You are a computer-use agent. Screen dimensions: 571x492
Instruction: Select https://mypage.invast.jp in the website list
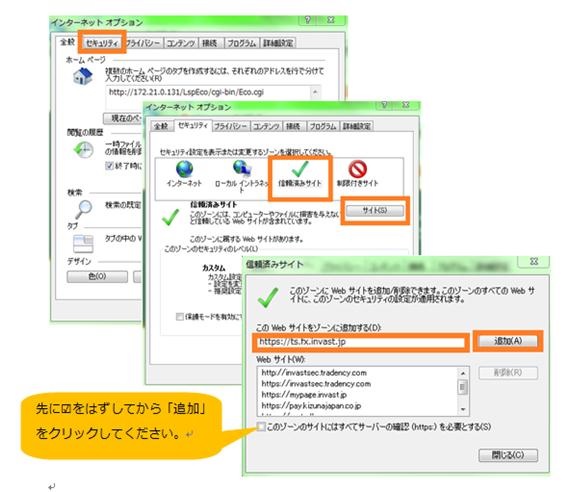click(x=304, y=394)
